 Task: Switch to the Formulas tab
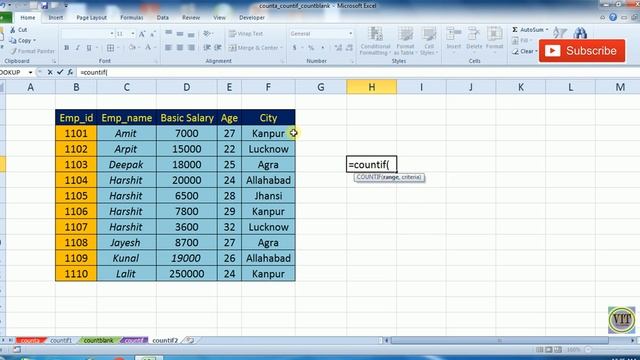(x=131, y=18)
